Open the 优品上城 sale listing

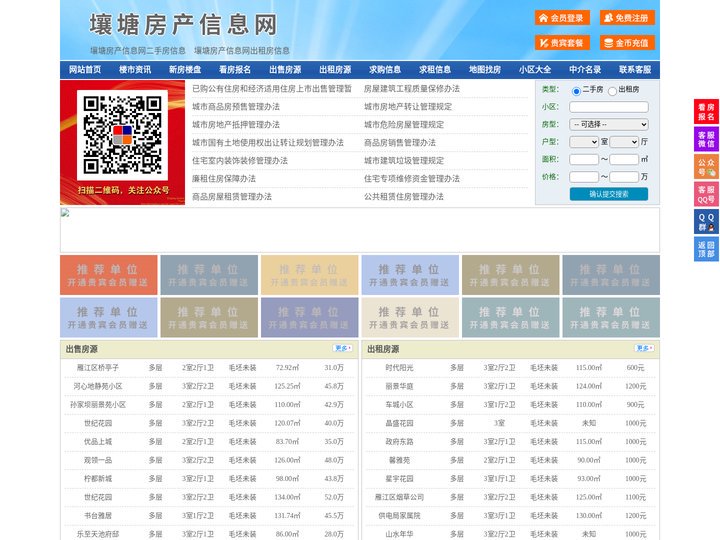(x=98, y=442)
